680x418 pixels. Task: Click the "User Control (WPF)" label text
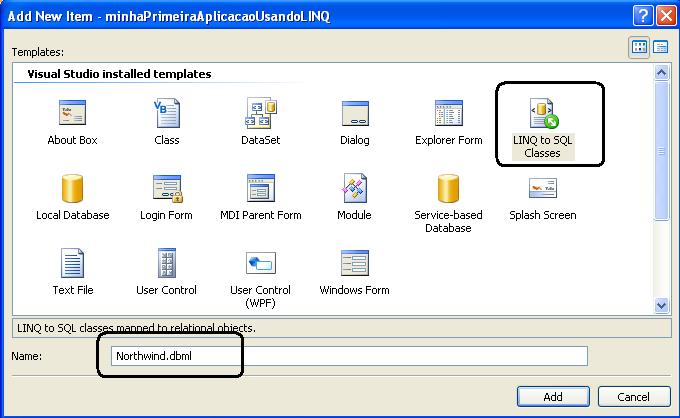tap(261, 297)
